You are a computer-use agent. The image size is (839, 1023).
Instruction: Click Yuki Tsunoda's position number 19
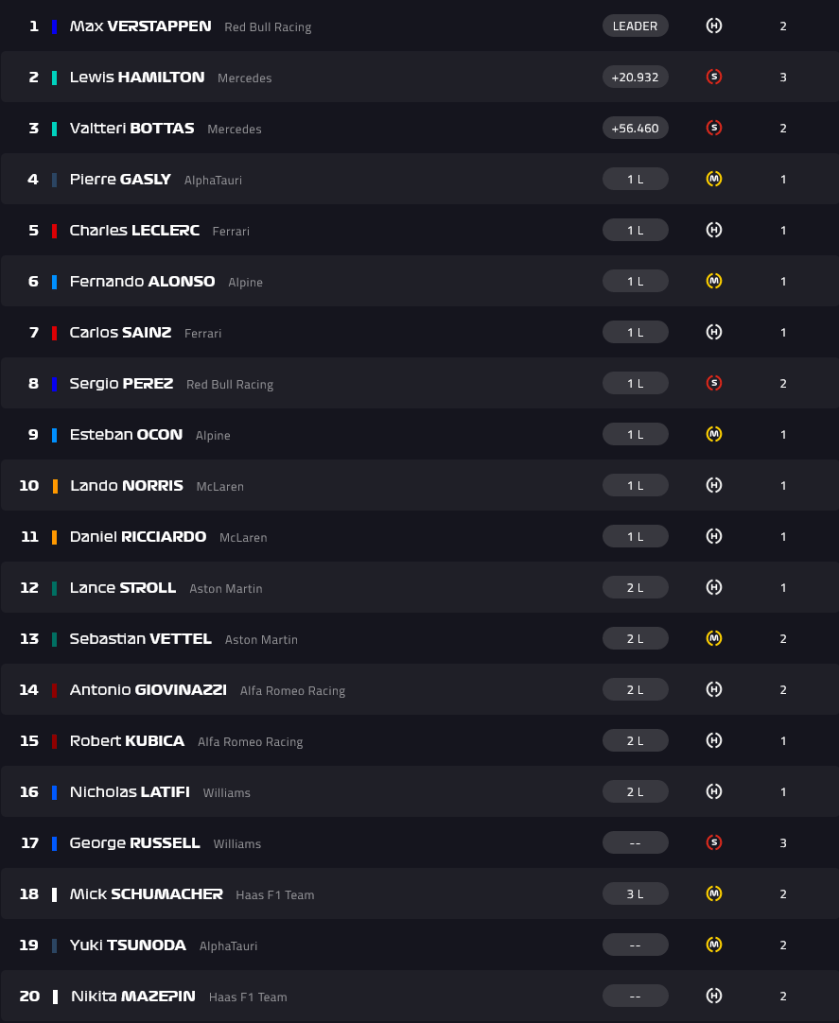pyautogui.click(x=30, y=945)
